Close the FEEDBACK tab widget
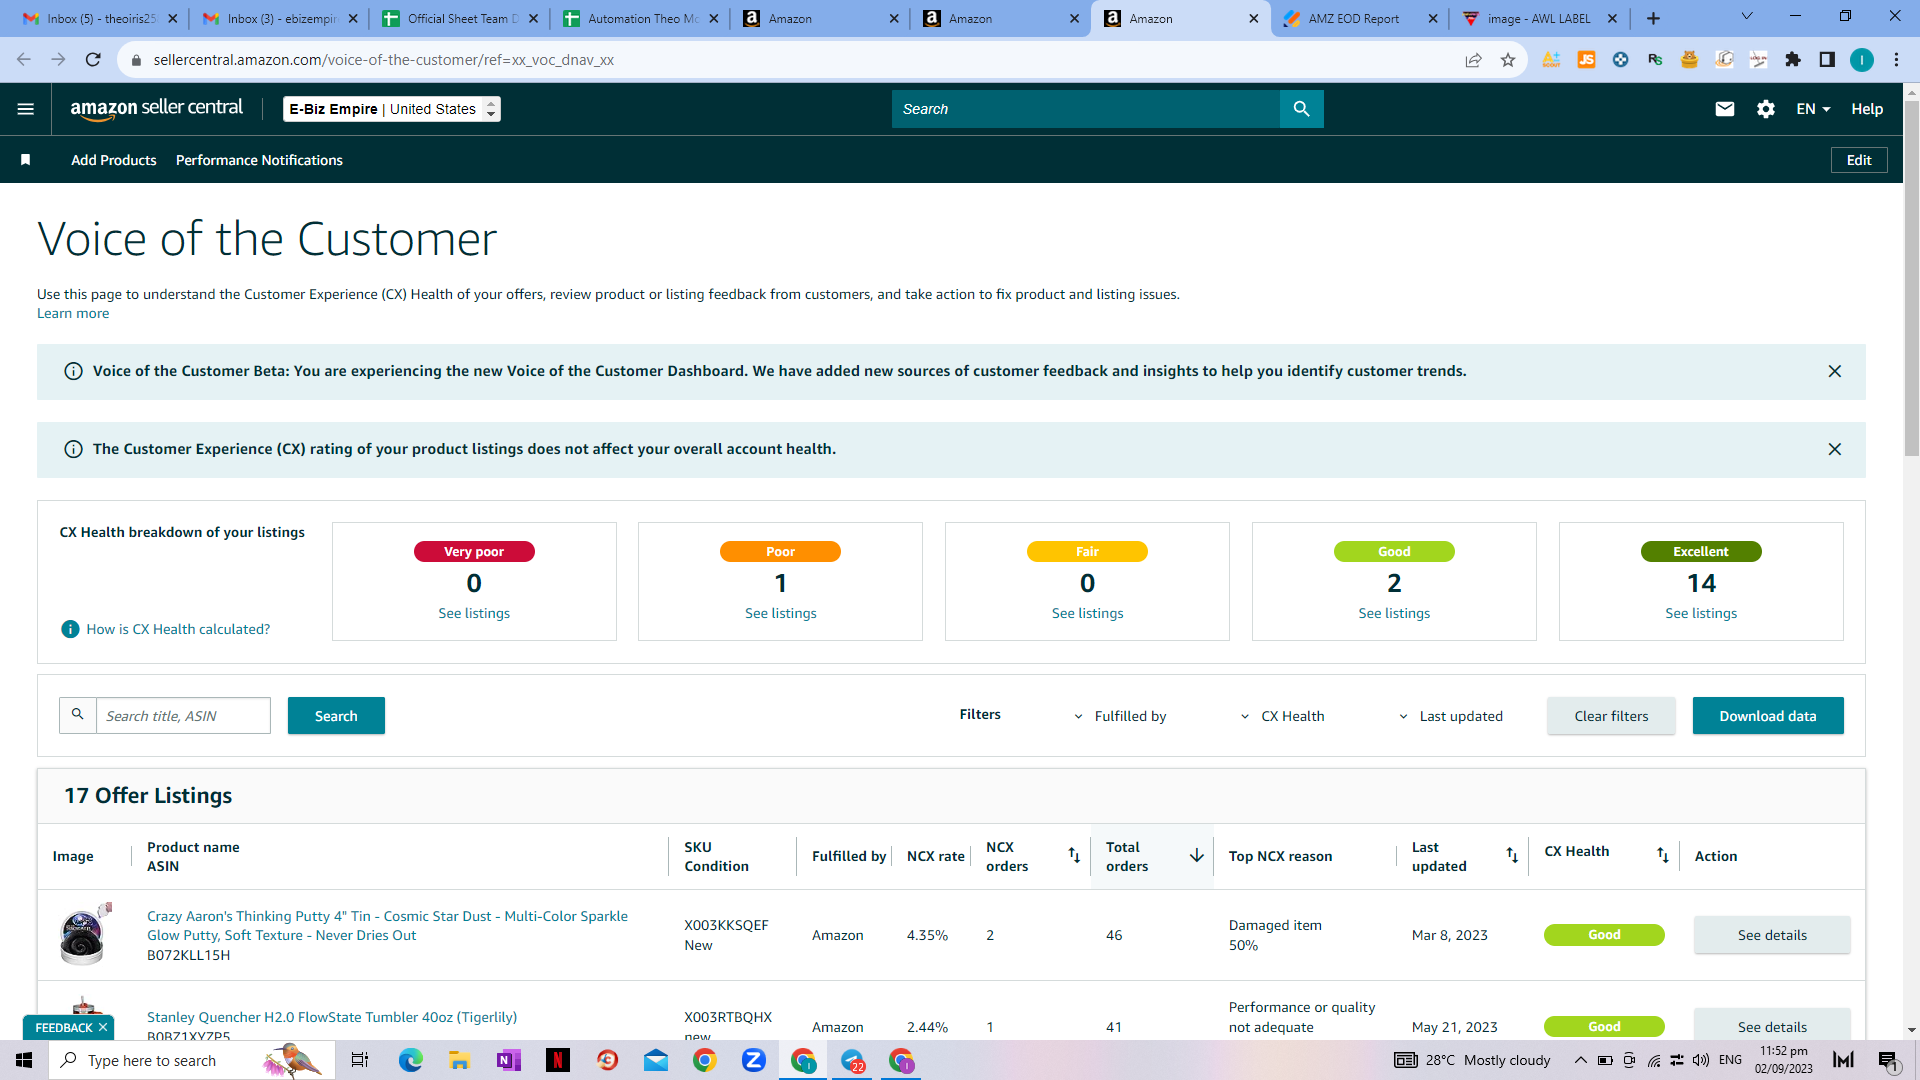 [103, 1027]
